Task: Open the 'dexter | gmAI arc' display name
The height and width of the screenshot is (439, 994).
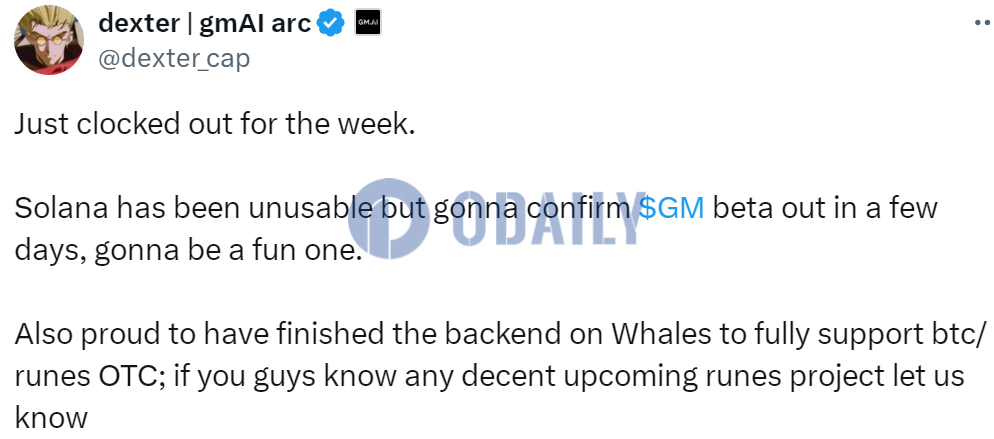Action: (205, 23)
